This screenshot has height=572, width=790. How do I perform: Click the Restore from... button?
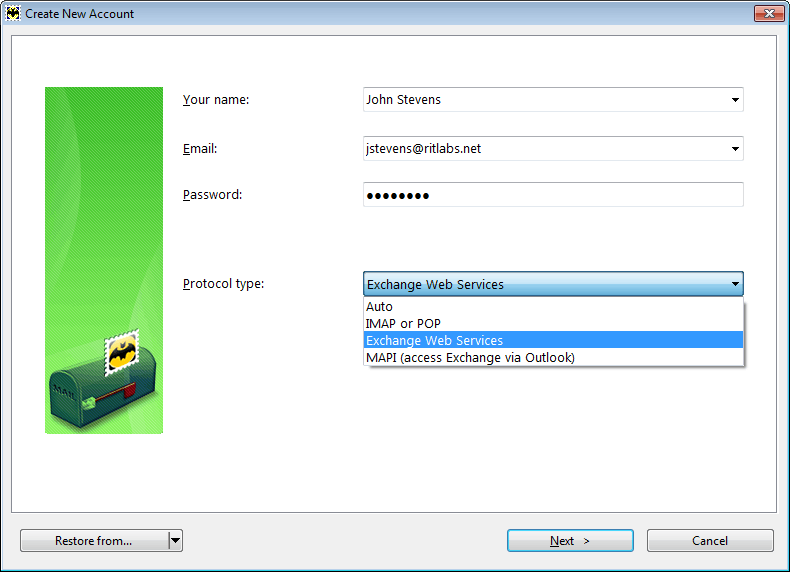pyautogui.click(x=94, y=541)
